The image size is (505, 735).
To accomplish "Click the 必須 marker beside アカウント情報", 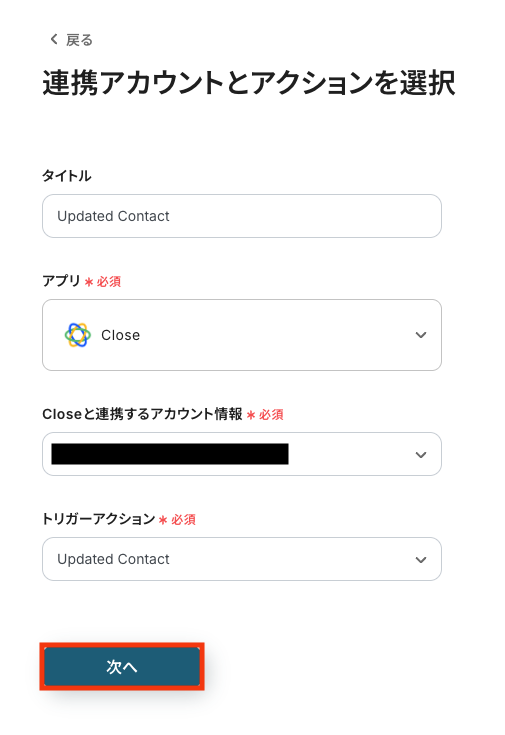I will pos(271,415).
